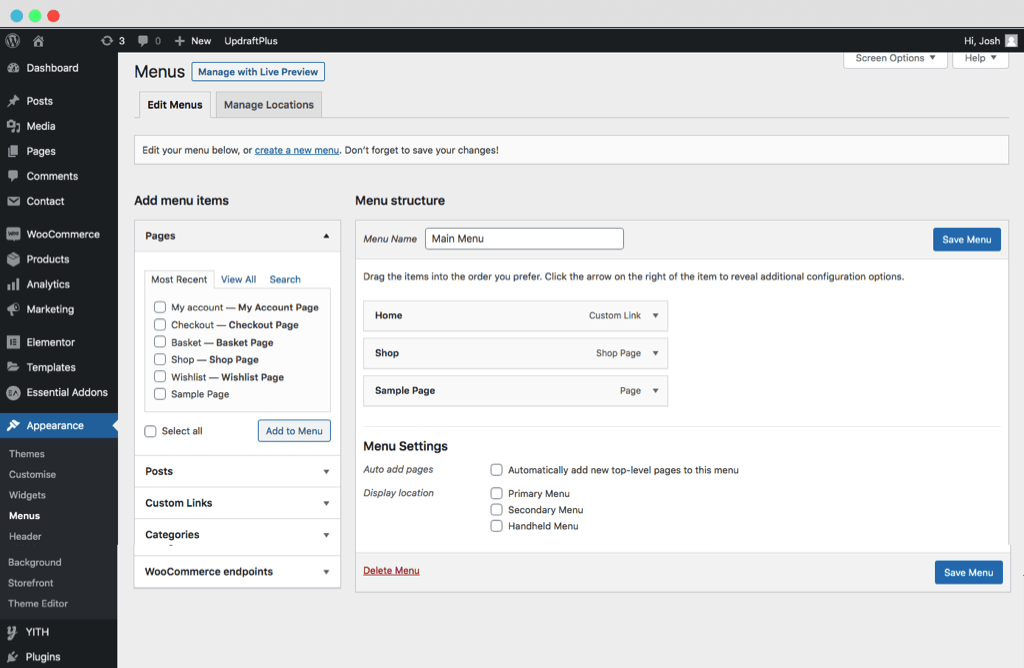The image size is (1024, 668).
Task: Expand the Home Custom Link item options
Action: [x=655, y=315]
